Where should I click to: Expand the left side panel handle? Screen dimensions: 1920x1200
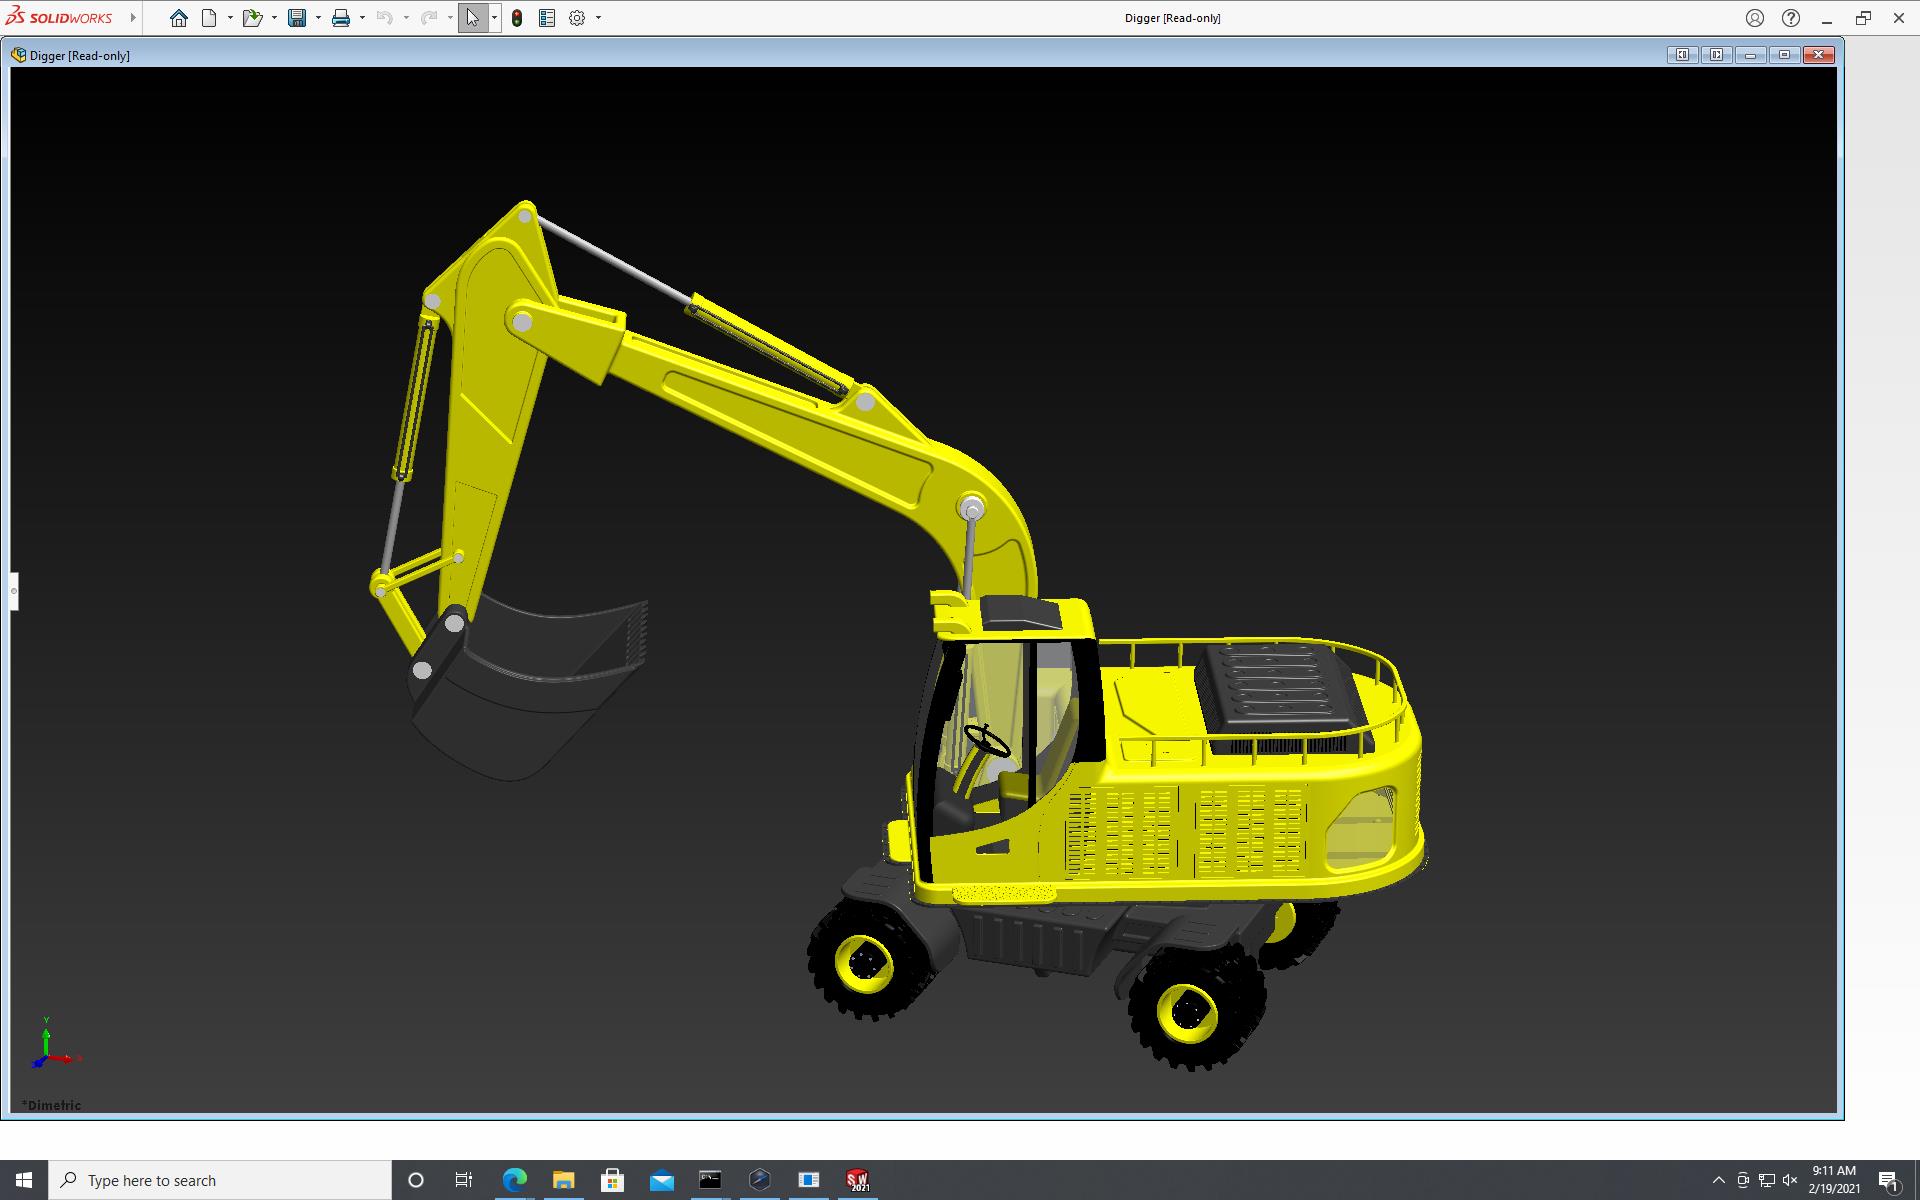click(x=14, y=591)
